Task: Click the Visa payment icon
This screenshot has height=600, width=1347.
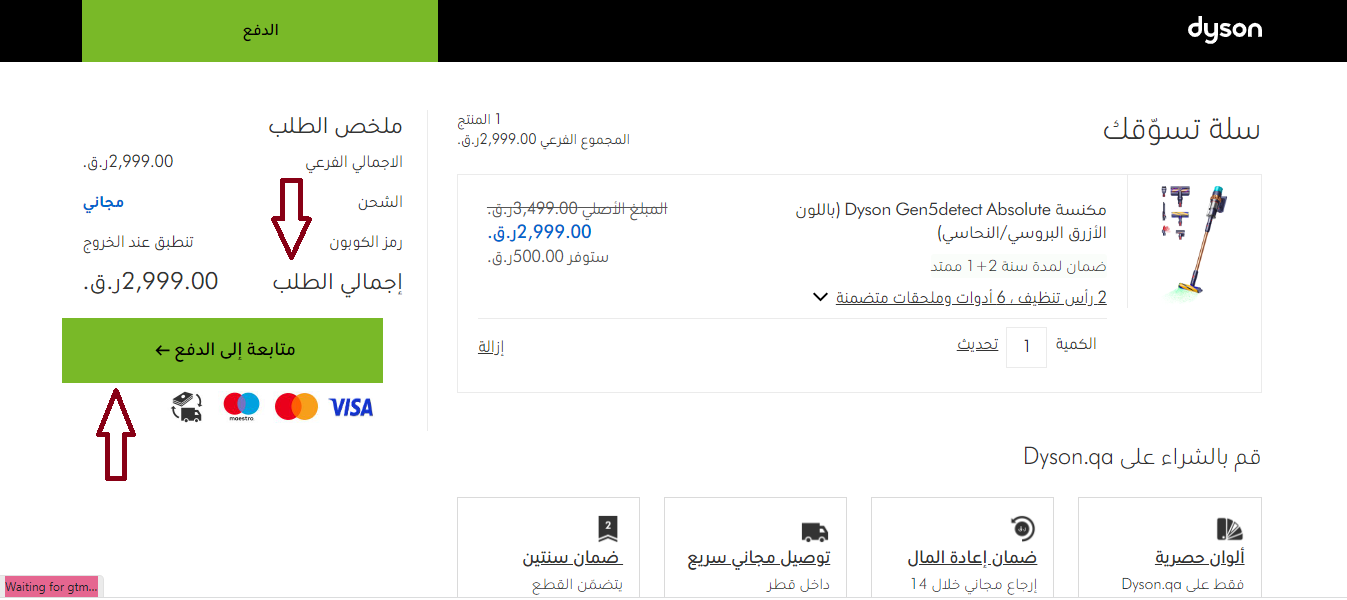Action: [351, 406]
